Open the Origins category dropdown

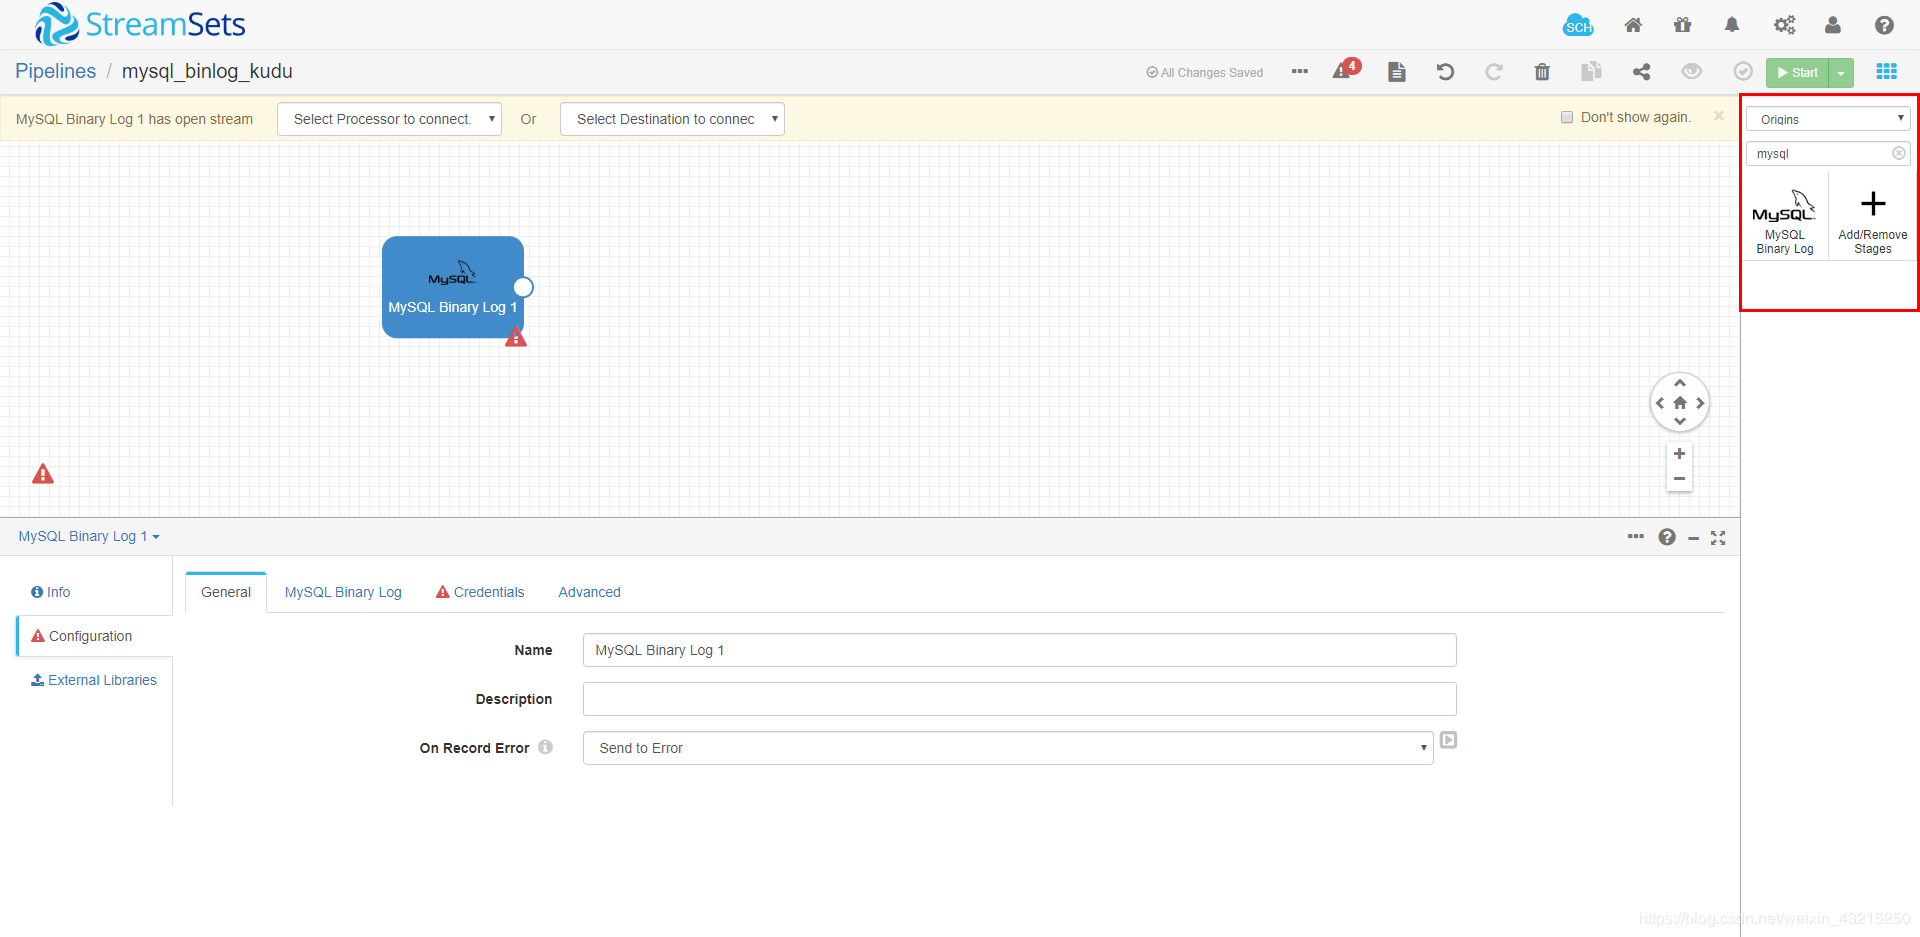point(1827,118)
